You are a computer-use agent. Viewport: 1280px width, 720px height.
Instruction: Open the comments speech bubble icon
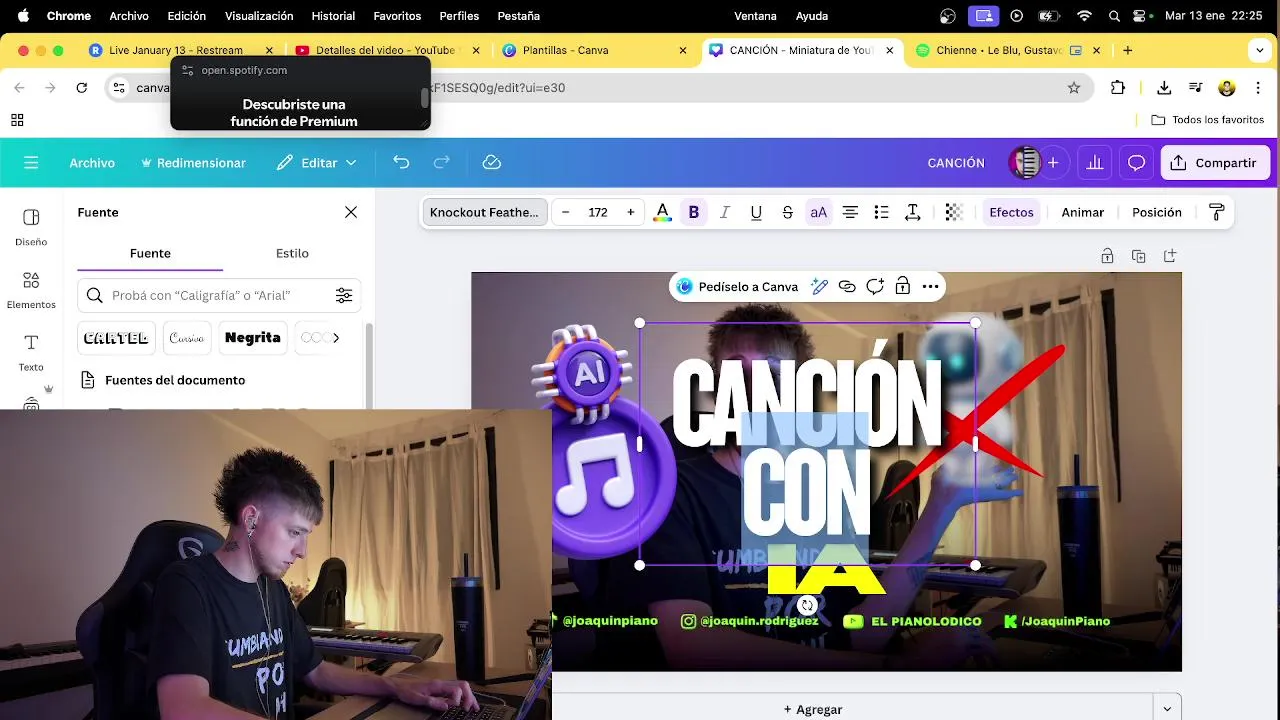tap(1136, 162)
